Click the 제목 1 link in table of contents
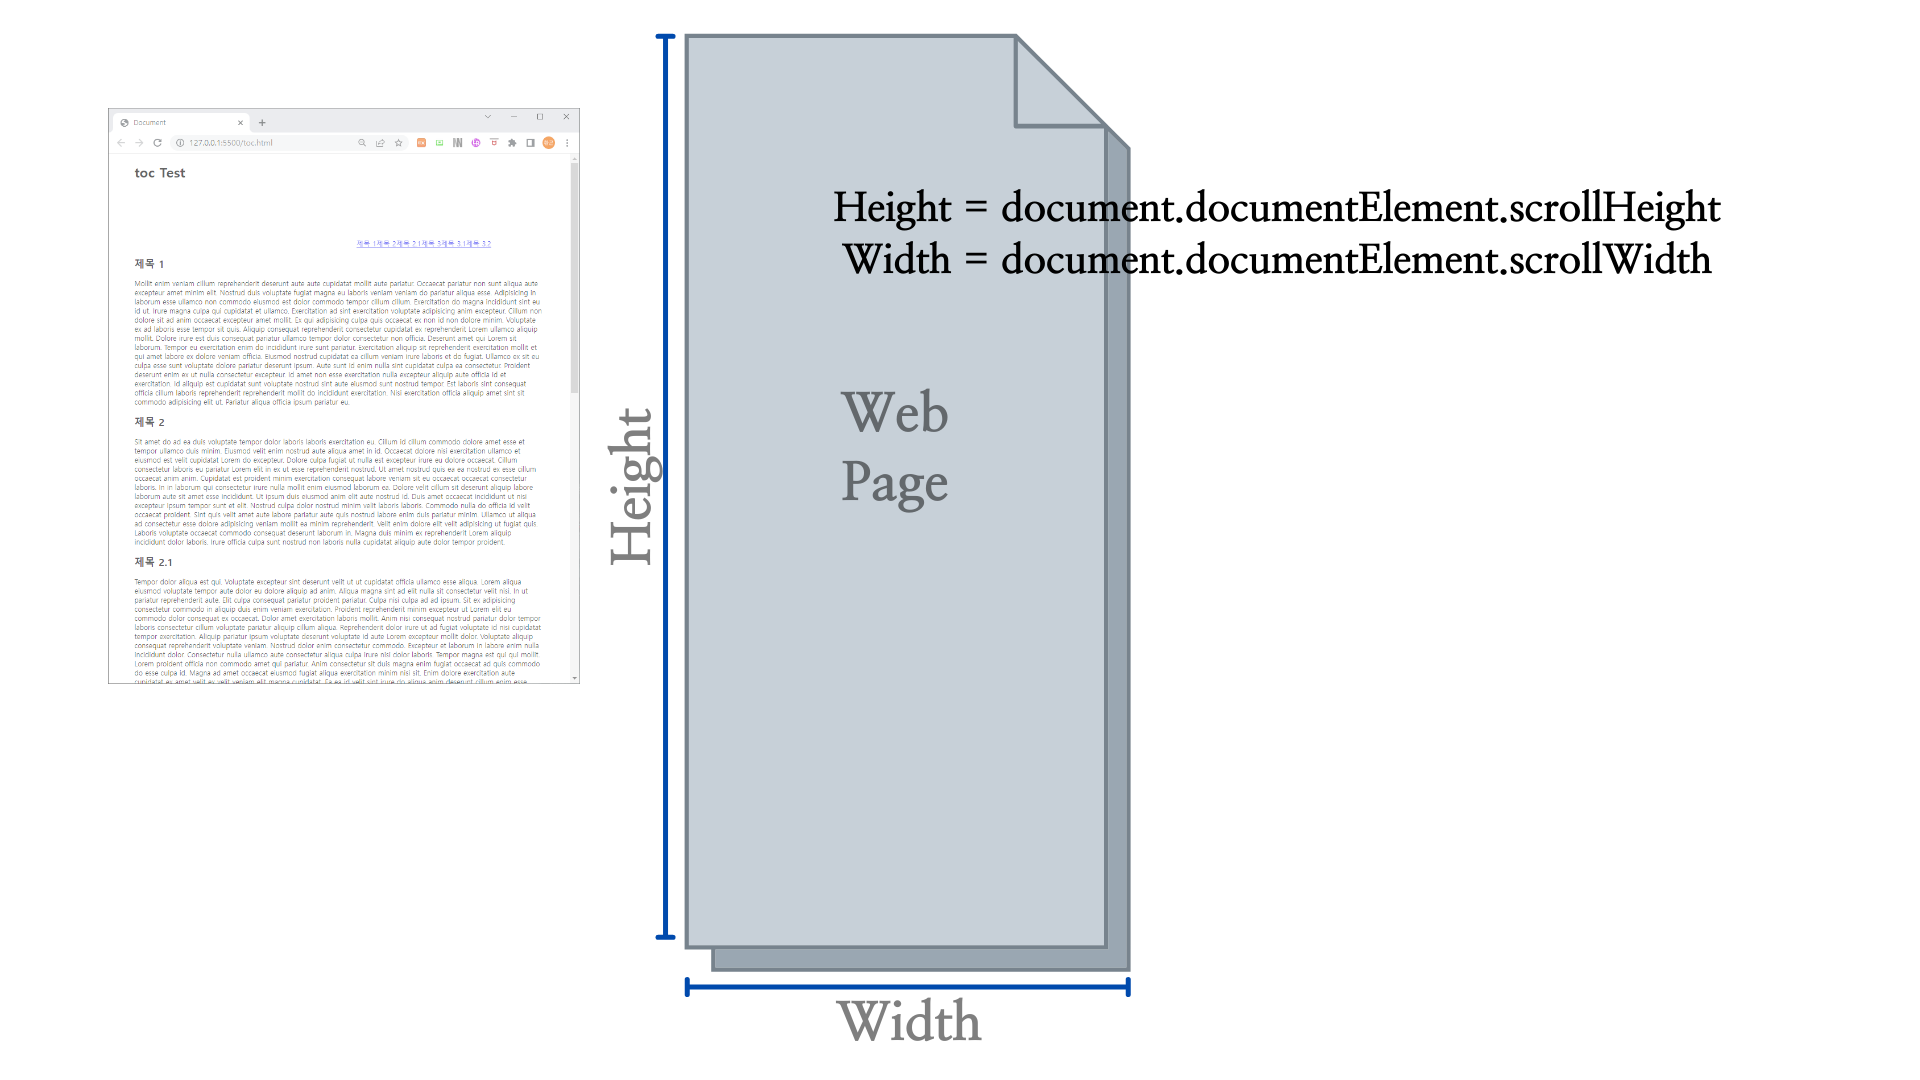Image resolution: width=1920 pixels, height=1080 pixels. (x=366, y=243)
